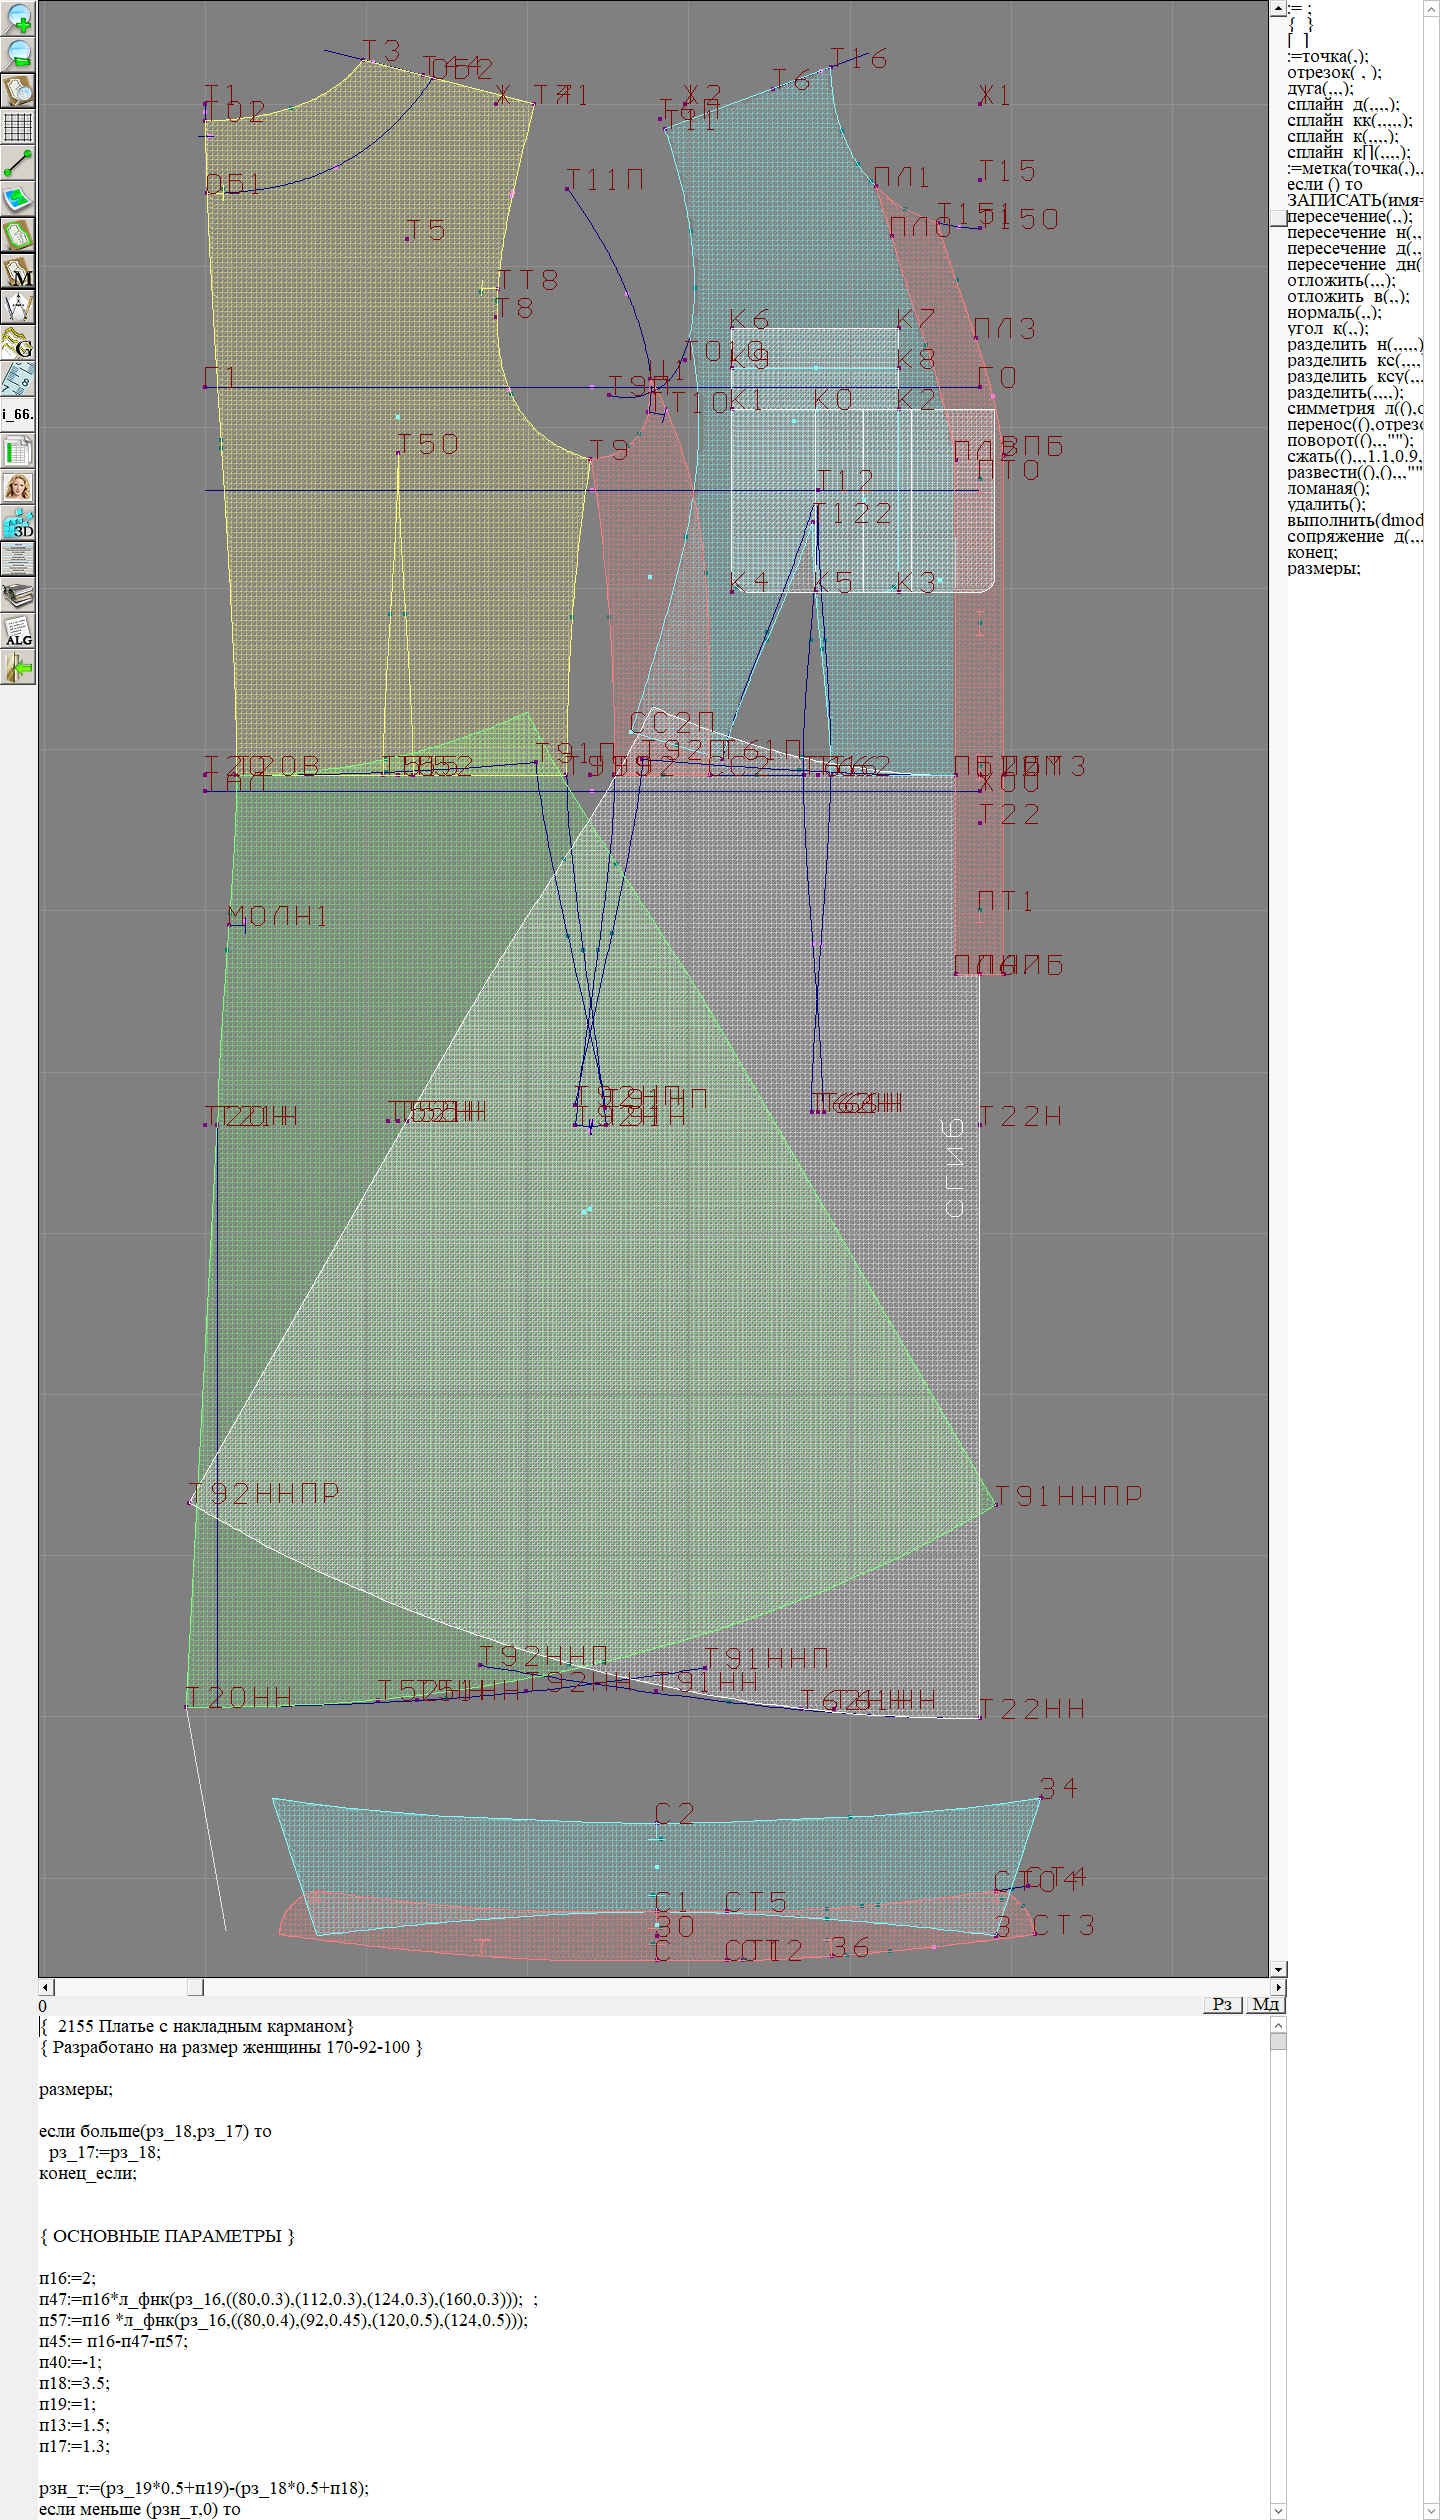Choose 'сплайн д(.,.,.);' in the command list
1440x2520 pixels.
point(1342,105)
